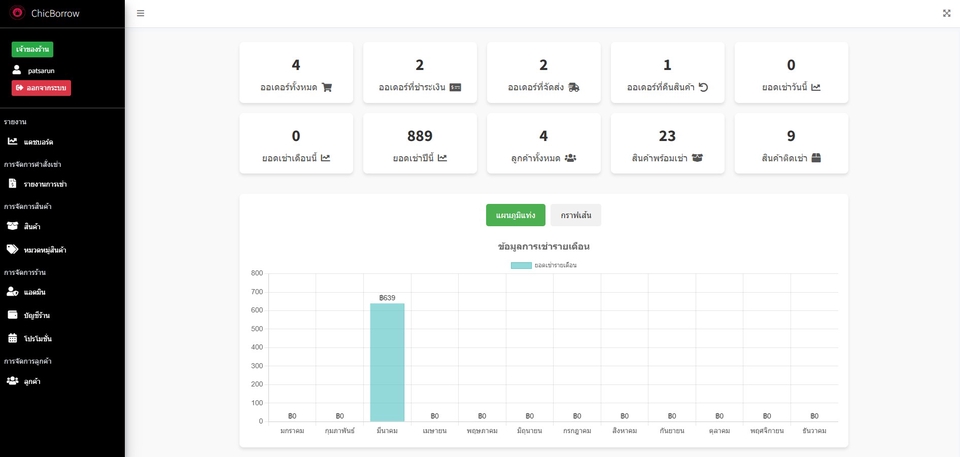Toggle the ยอดเช่ารายเดือน legend color swatch
The image size is (960, 457).
coord(521,265)
